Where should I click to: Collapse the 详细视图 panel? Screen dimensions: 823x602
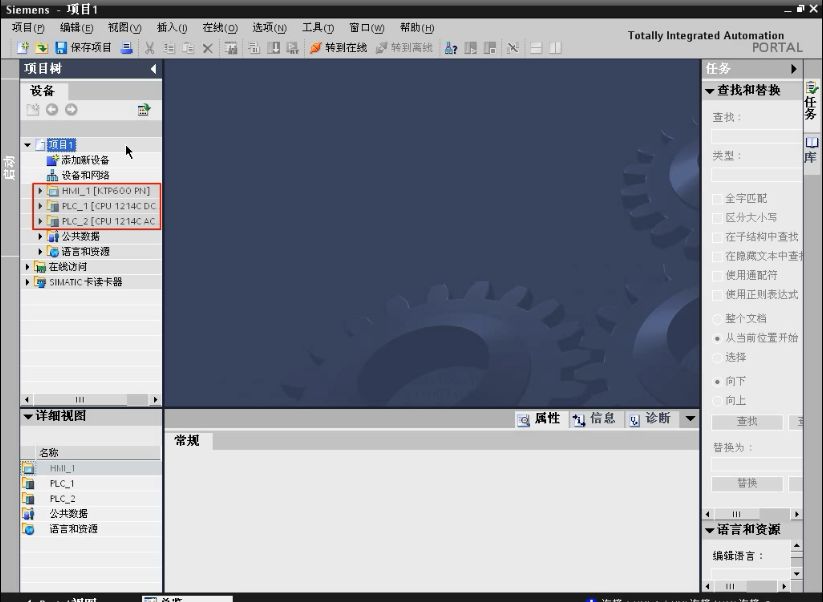28,416
